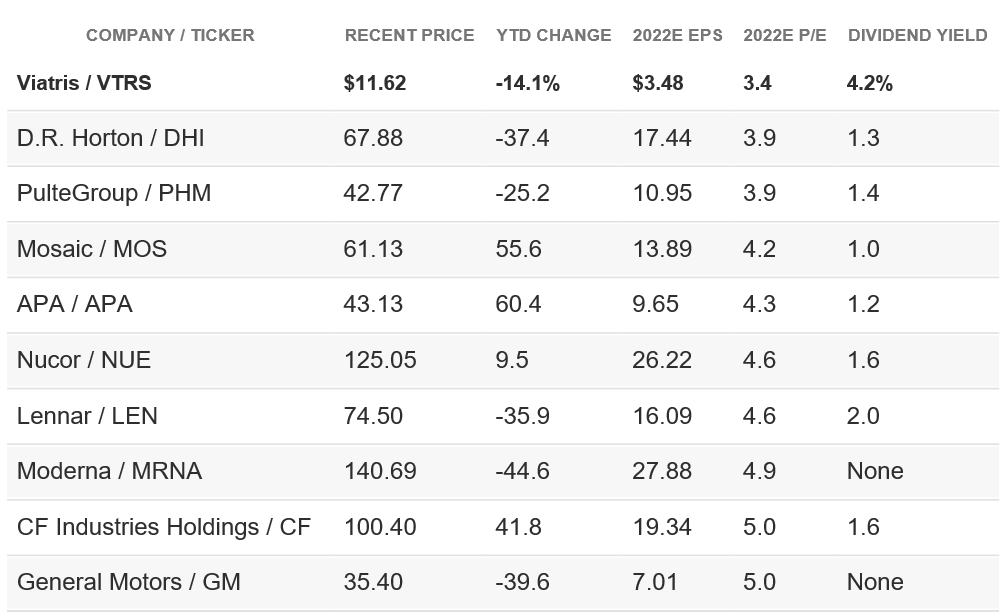Select the Viatris / VTRS company name

pyautogui.click(x=84, y=83)
